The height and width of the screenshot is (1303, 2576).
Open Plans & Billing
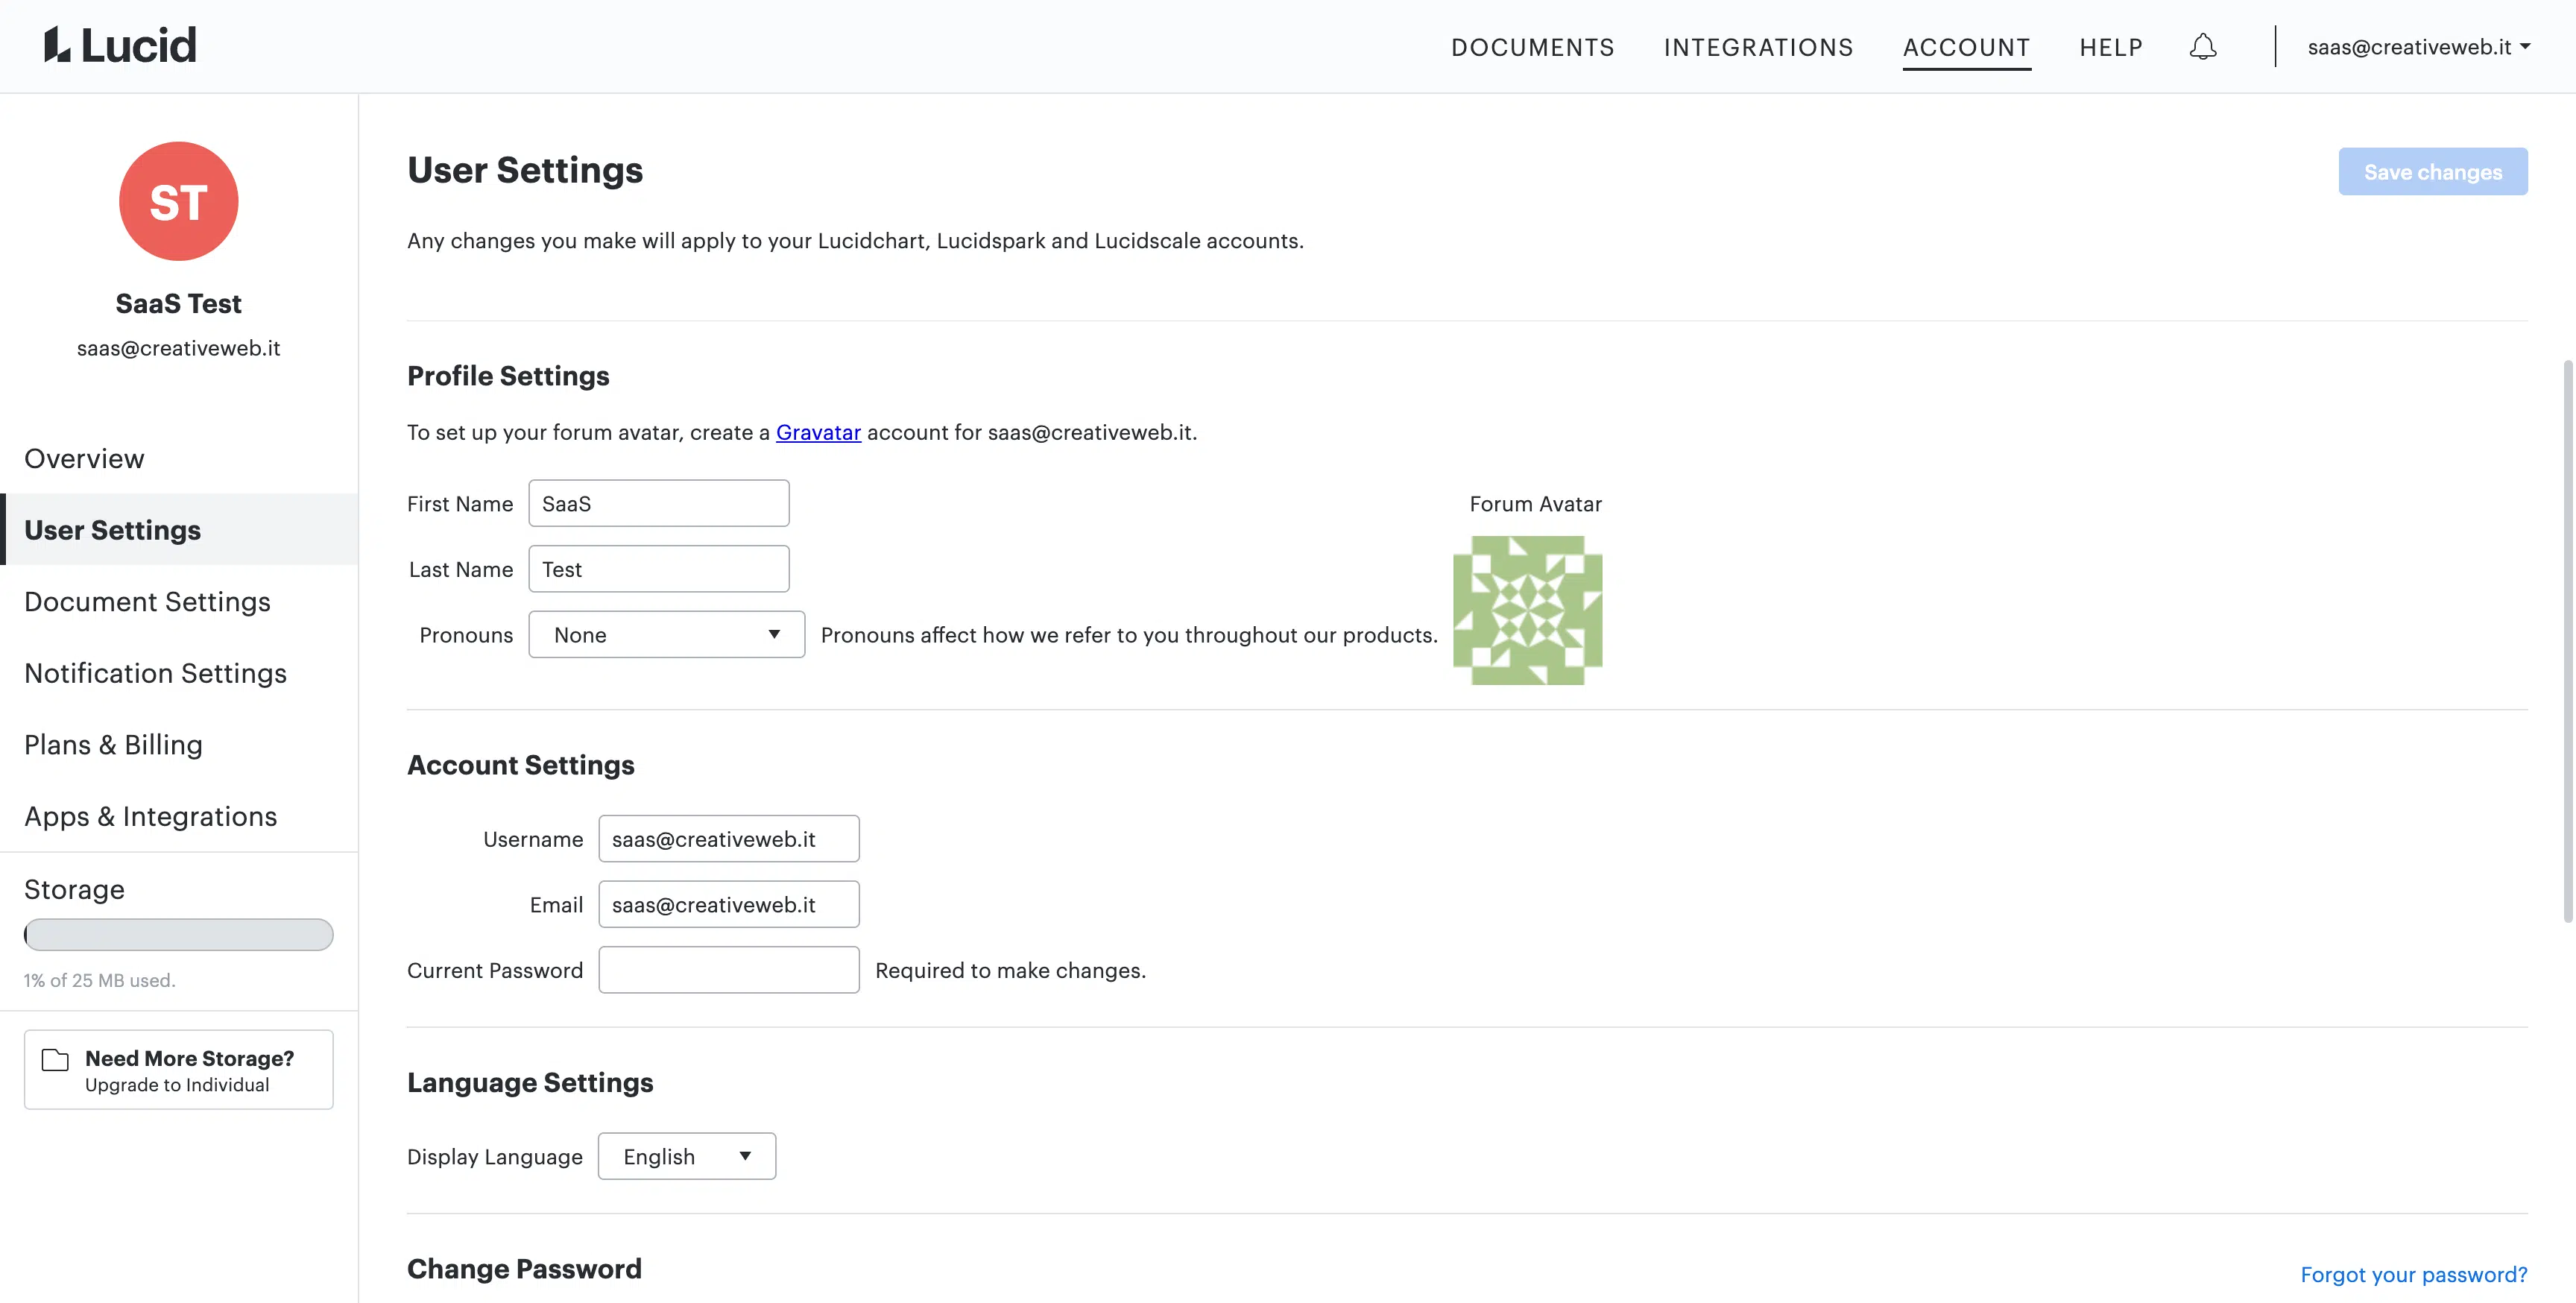coord(179,744)
